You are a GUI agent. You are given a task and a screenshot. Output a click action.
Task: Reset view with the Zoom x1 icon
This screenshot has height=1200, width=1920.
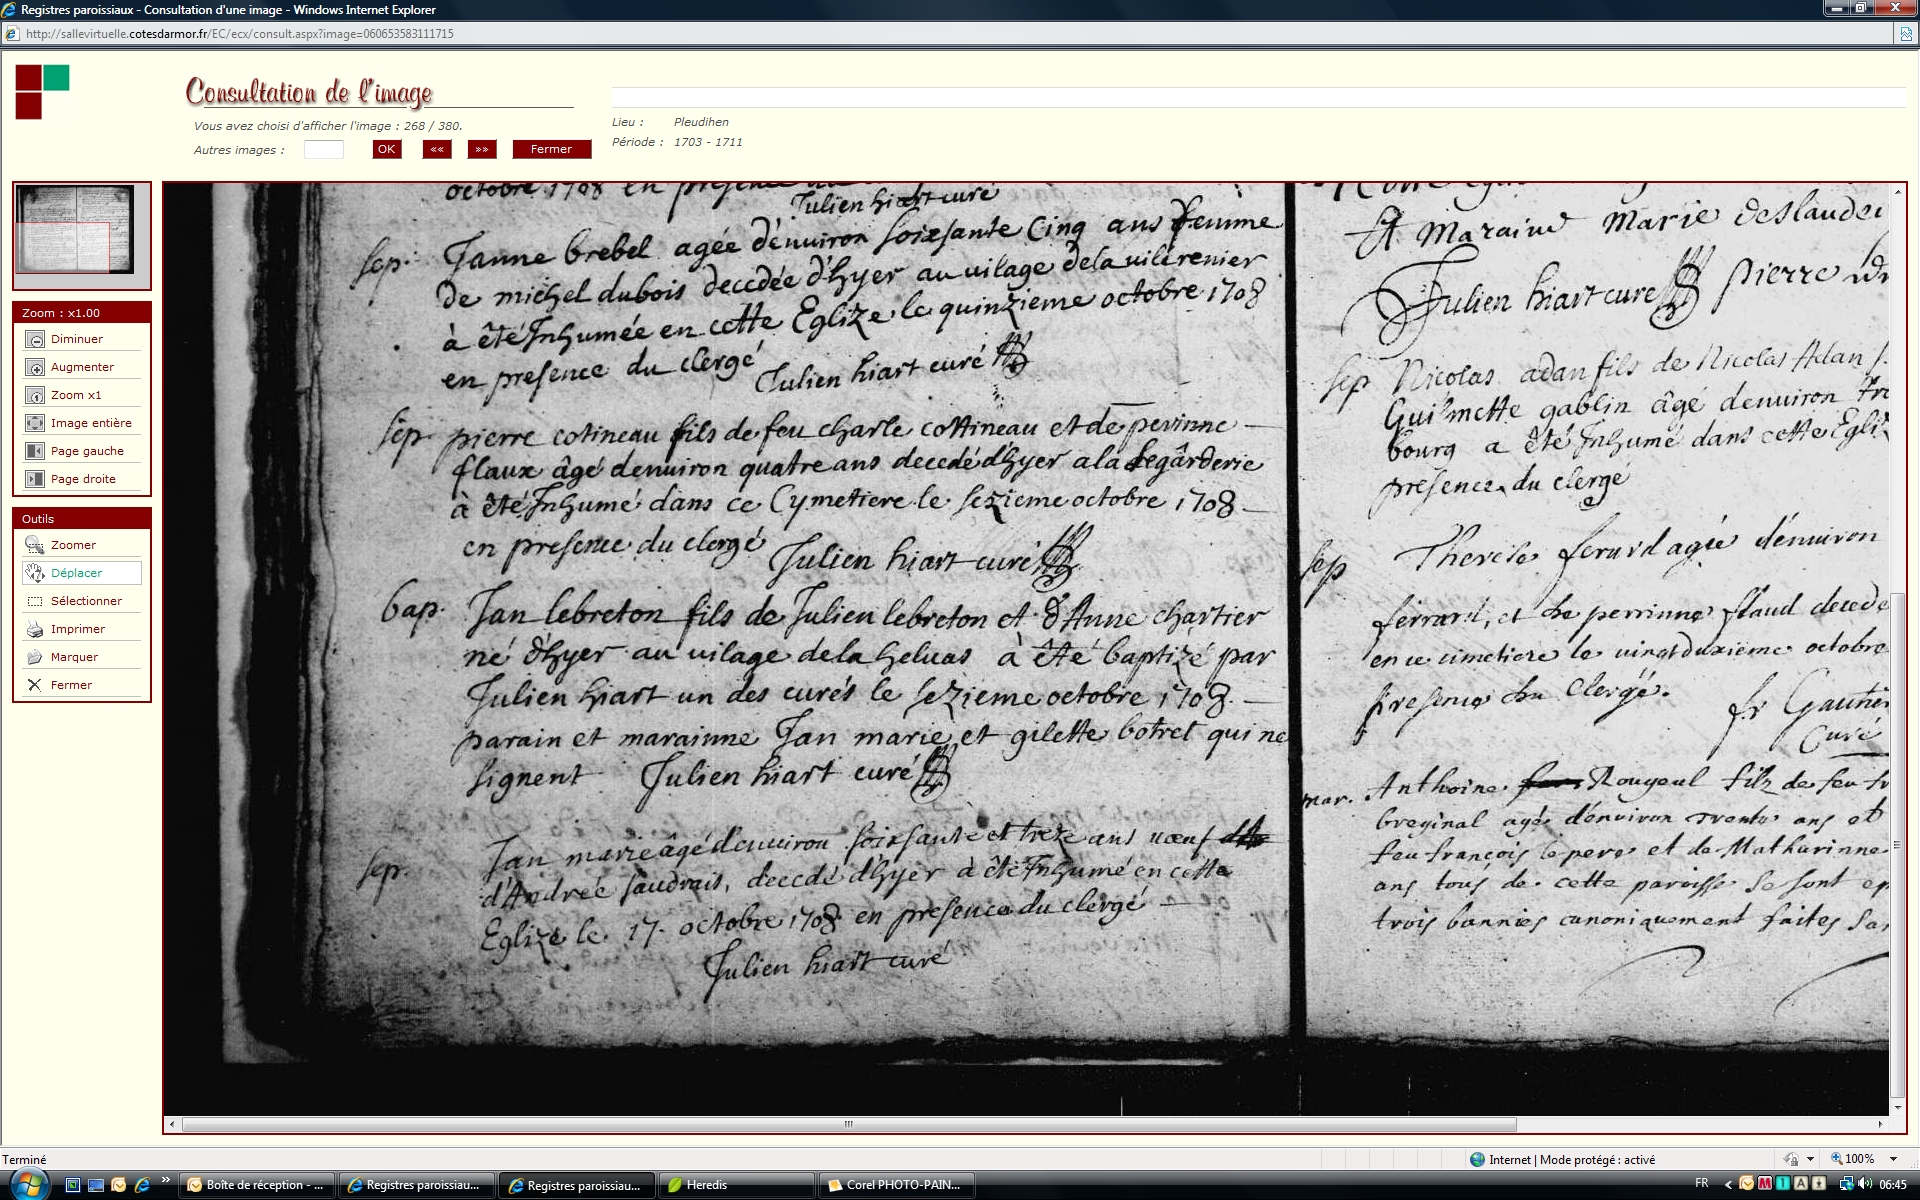[x=35, y=396]
